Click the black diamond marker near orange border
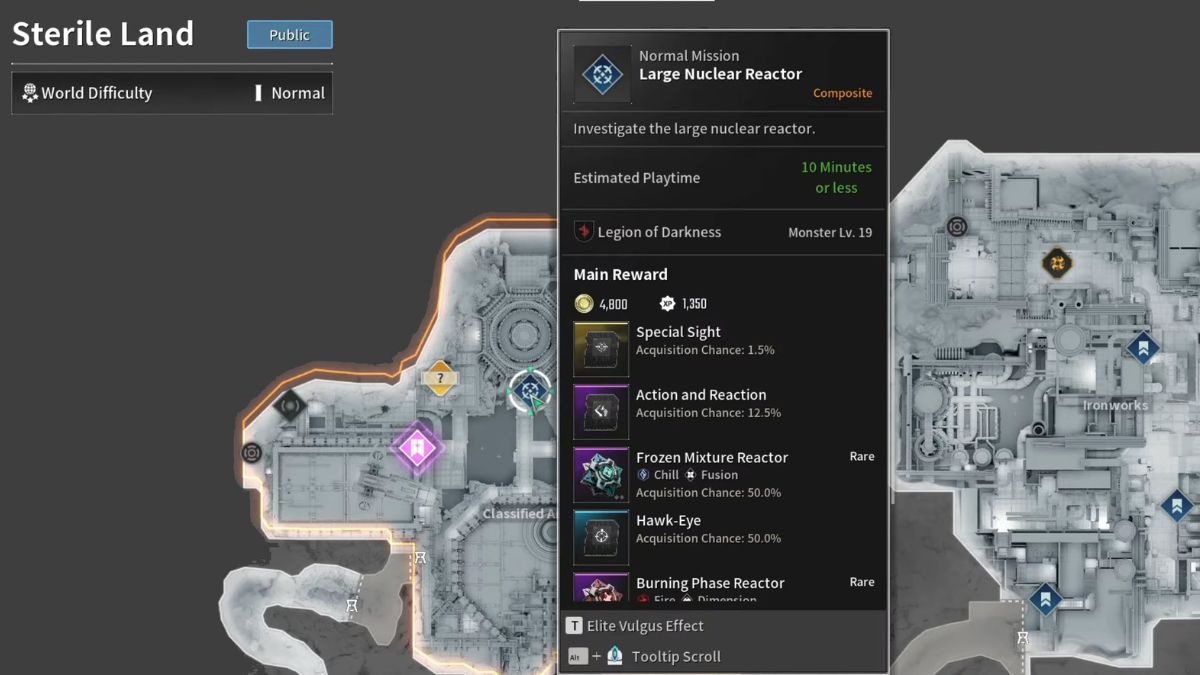 (290, 405)
